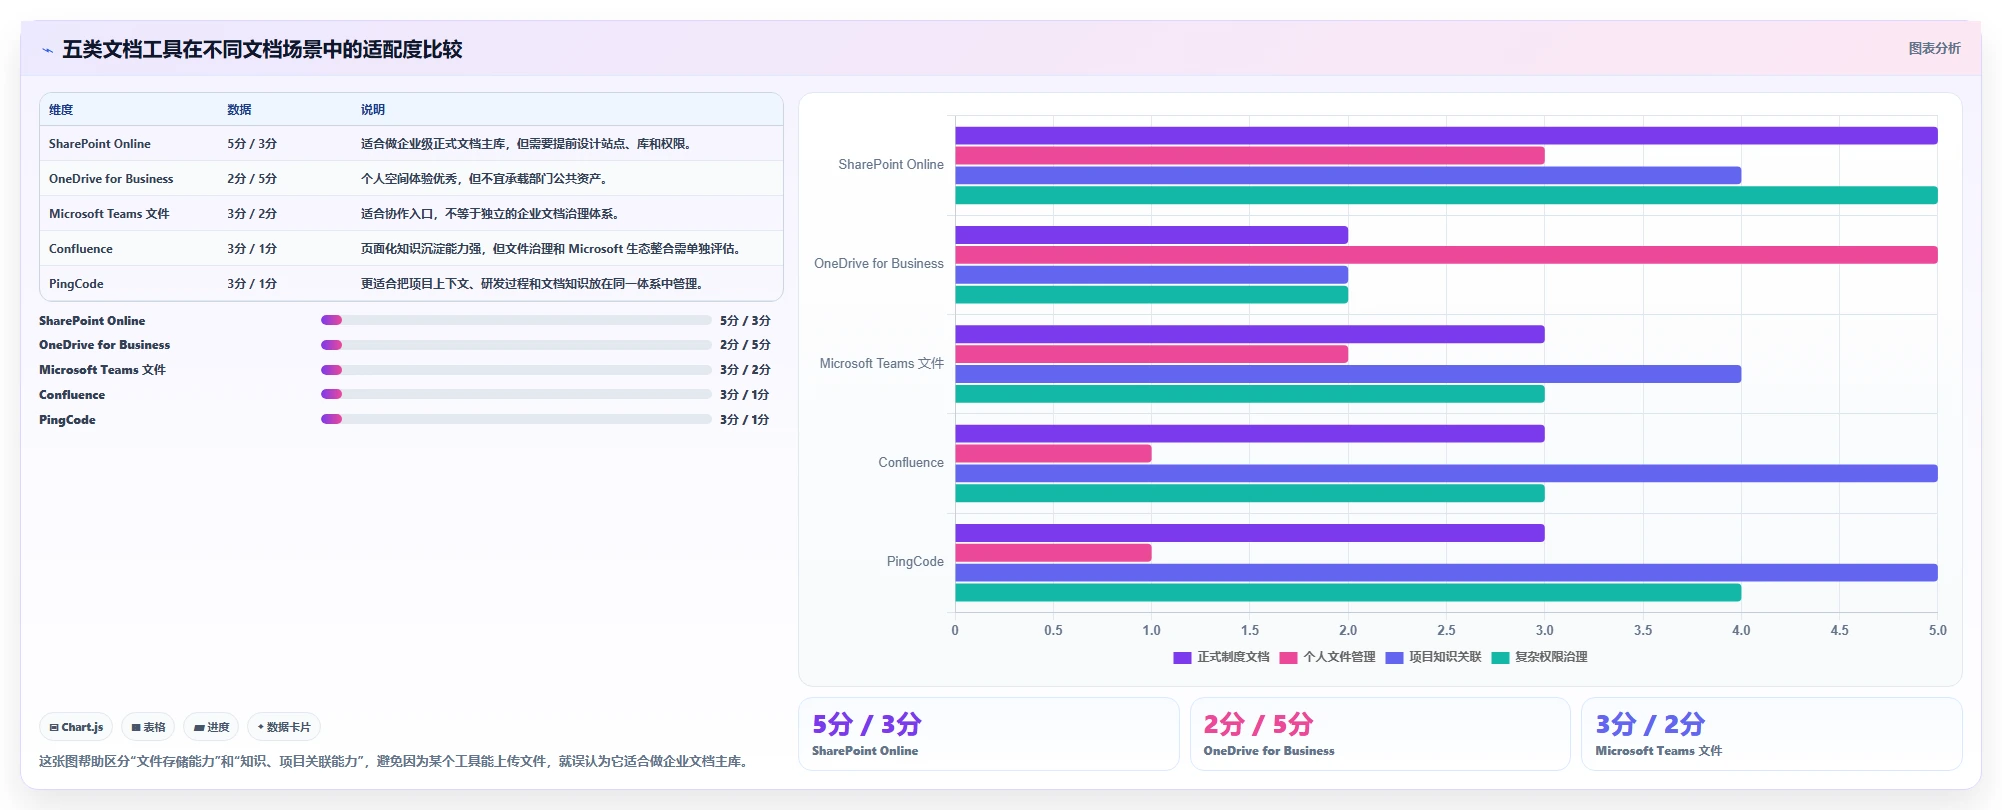The image size is (2002, 810).
Task: Click the Confluence label on the chart axis
Action: coord(911,463)
